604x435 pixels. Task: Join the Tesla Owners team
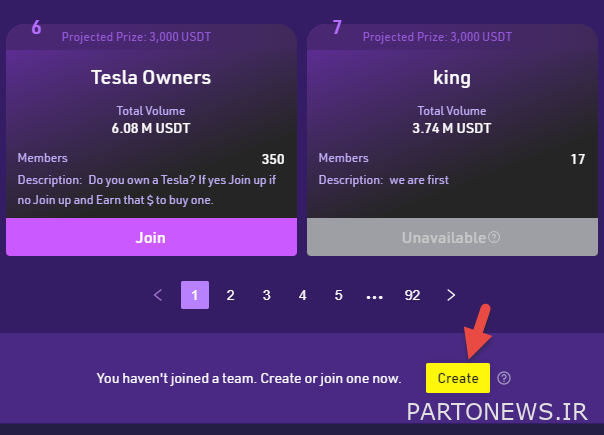(x=151, y=237)
